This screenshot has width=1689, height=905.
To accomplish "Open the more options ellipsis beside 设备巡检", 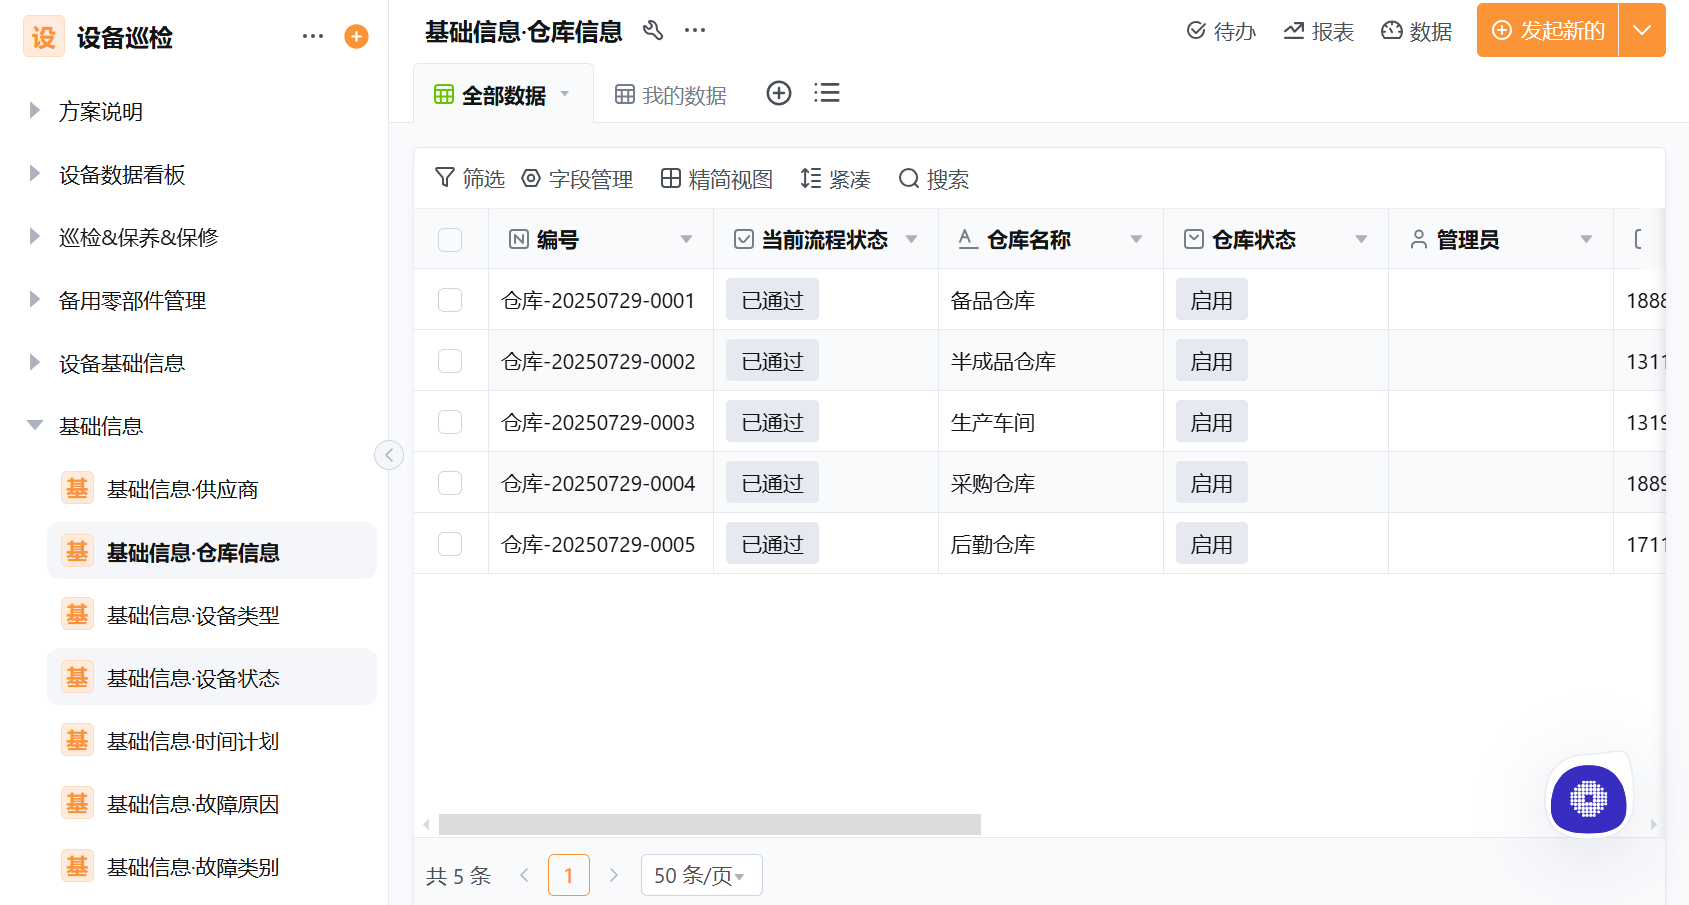I will [x=312, y=36].
